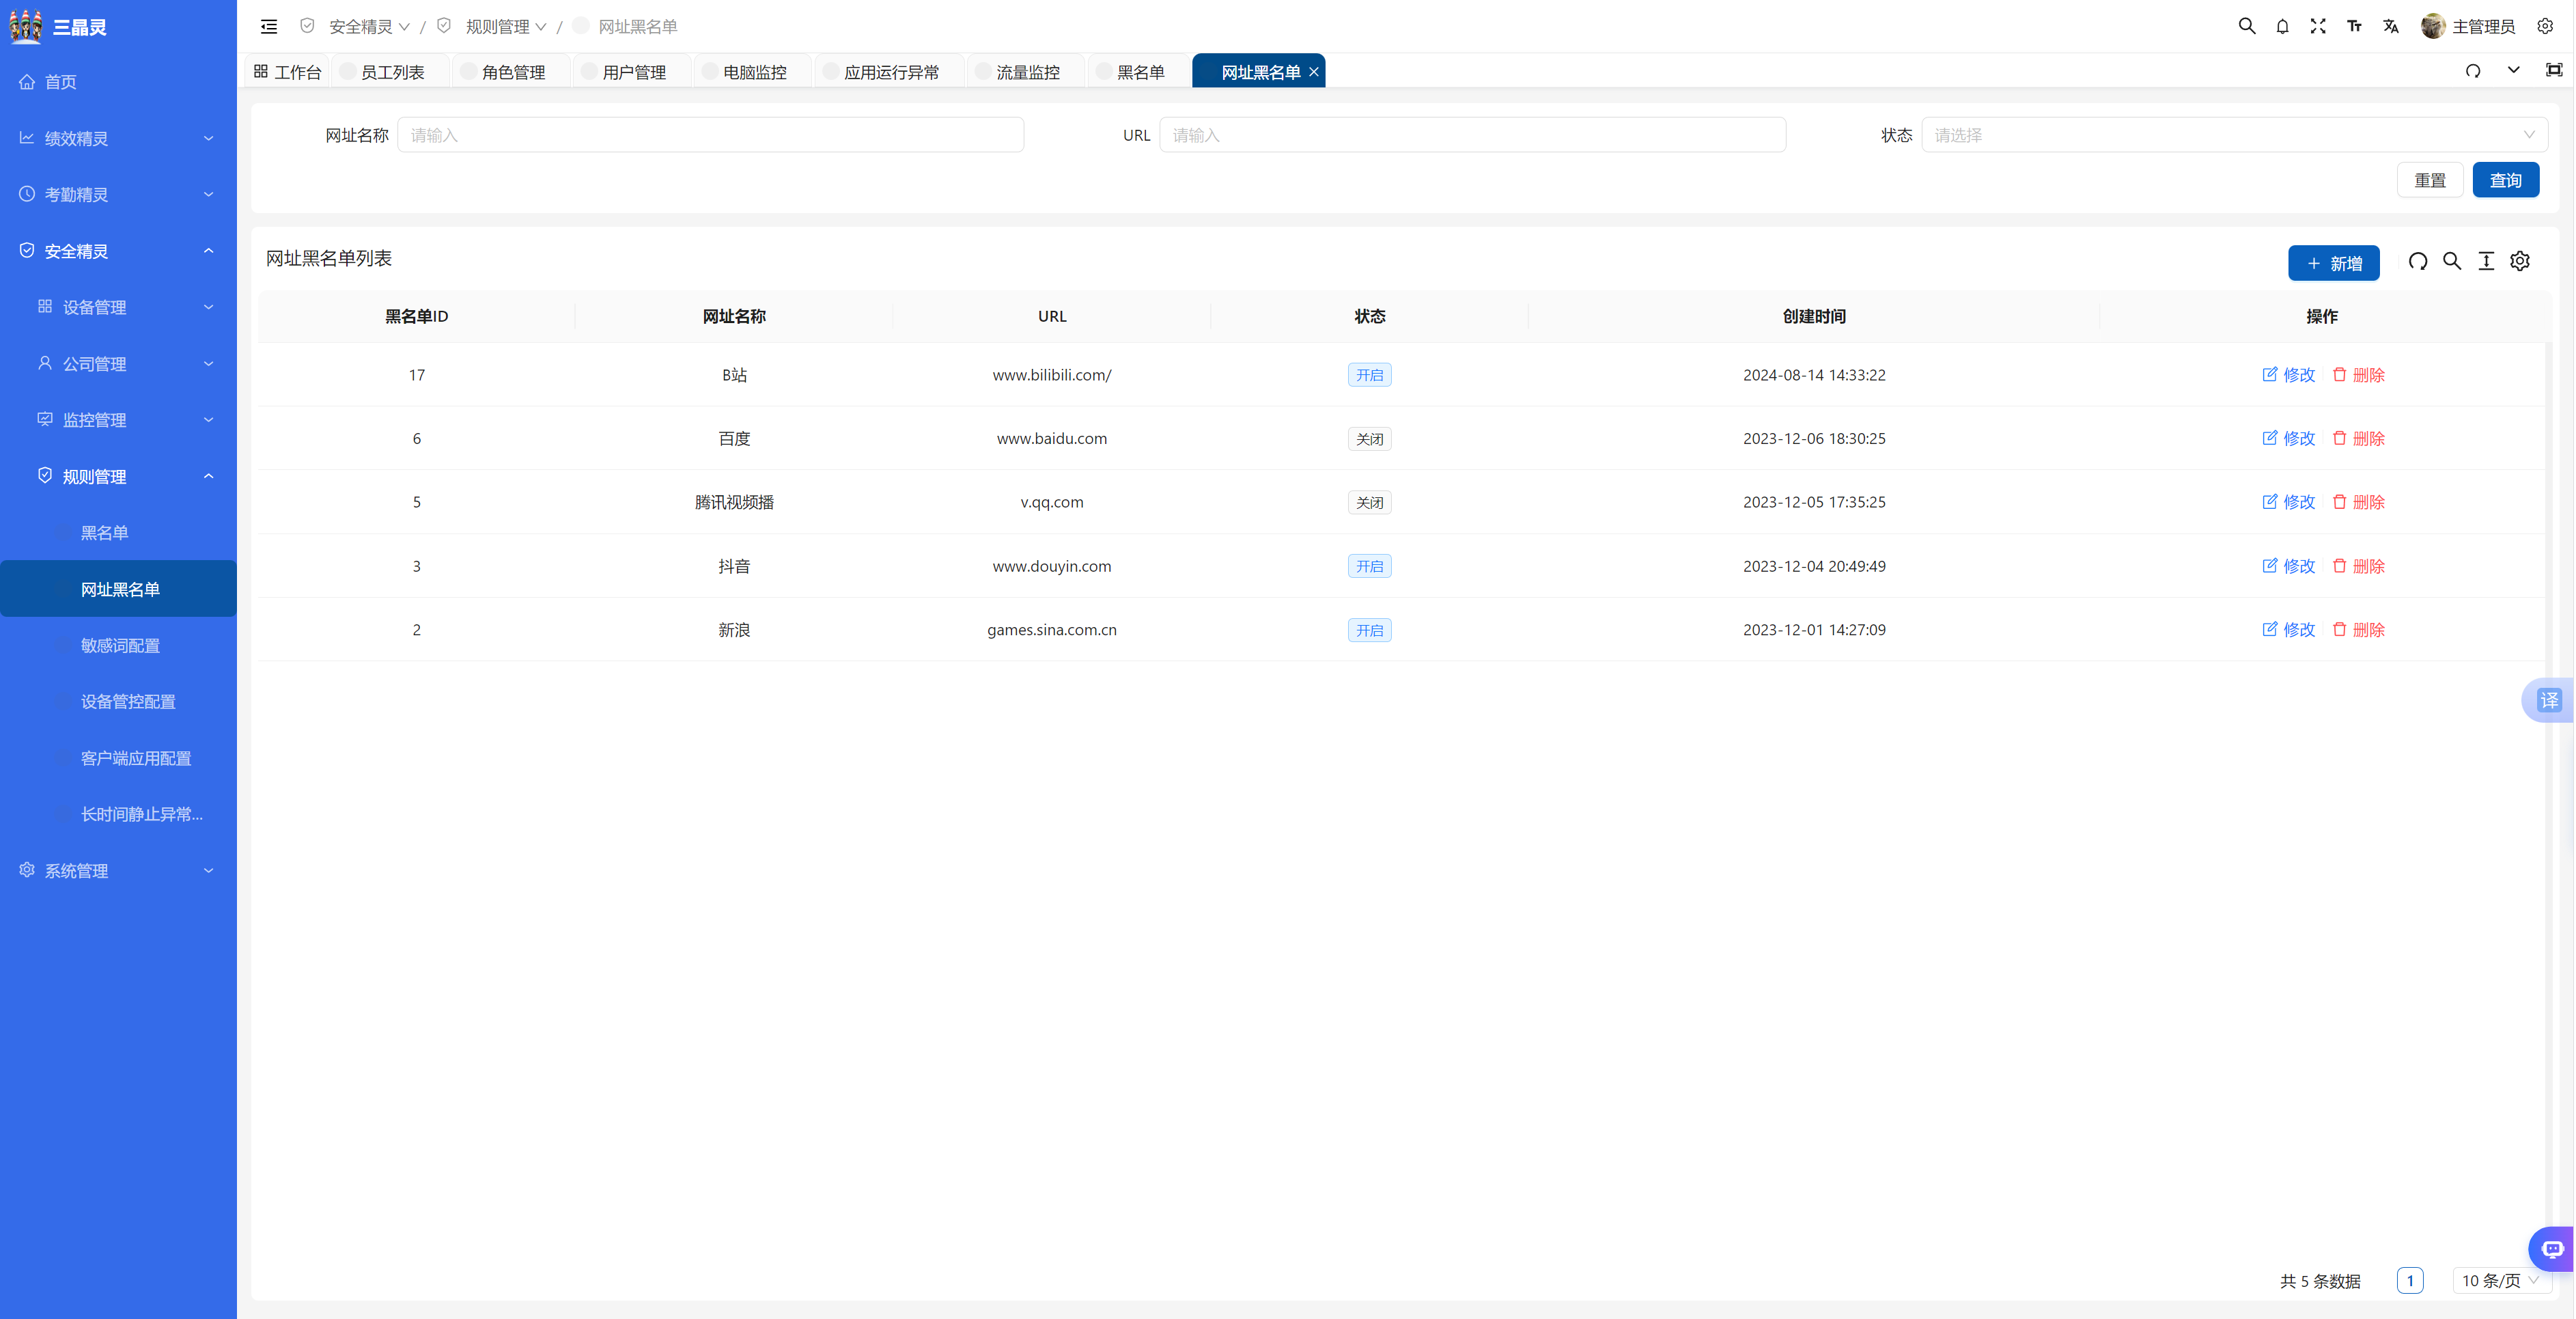Open the language translation icon in header
2576x1319 pixels.
click(x=2391, y=27)
